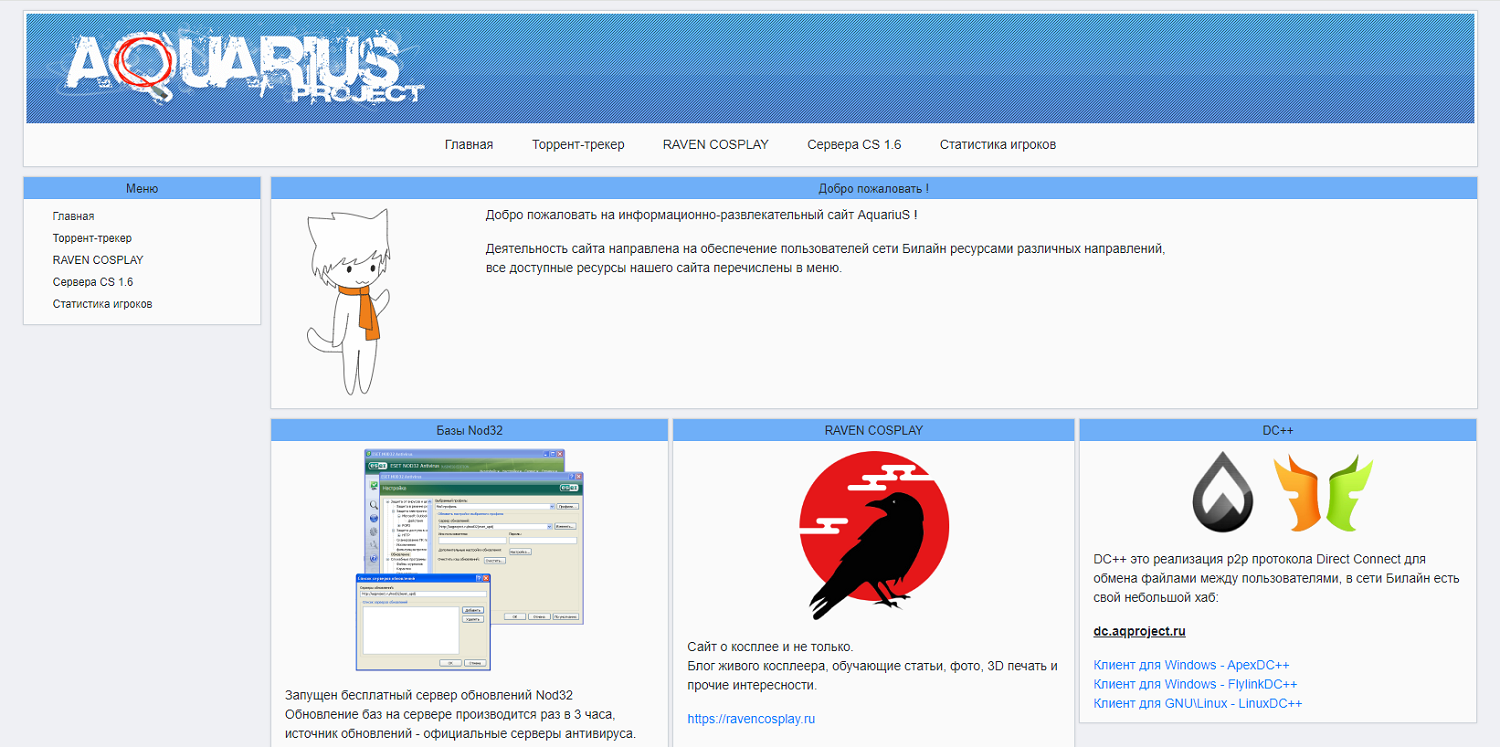
Task: Click the red raven cosplay logo
Action: (x=873, y=535)
